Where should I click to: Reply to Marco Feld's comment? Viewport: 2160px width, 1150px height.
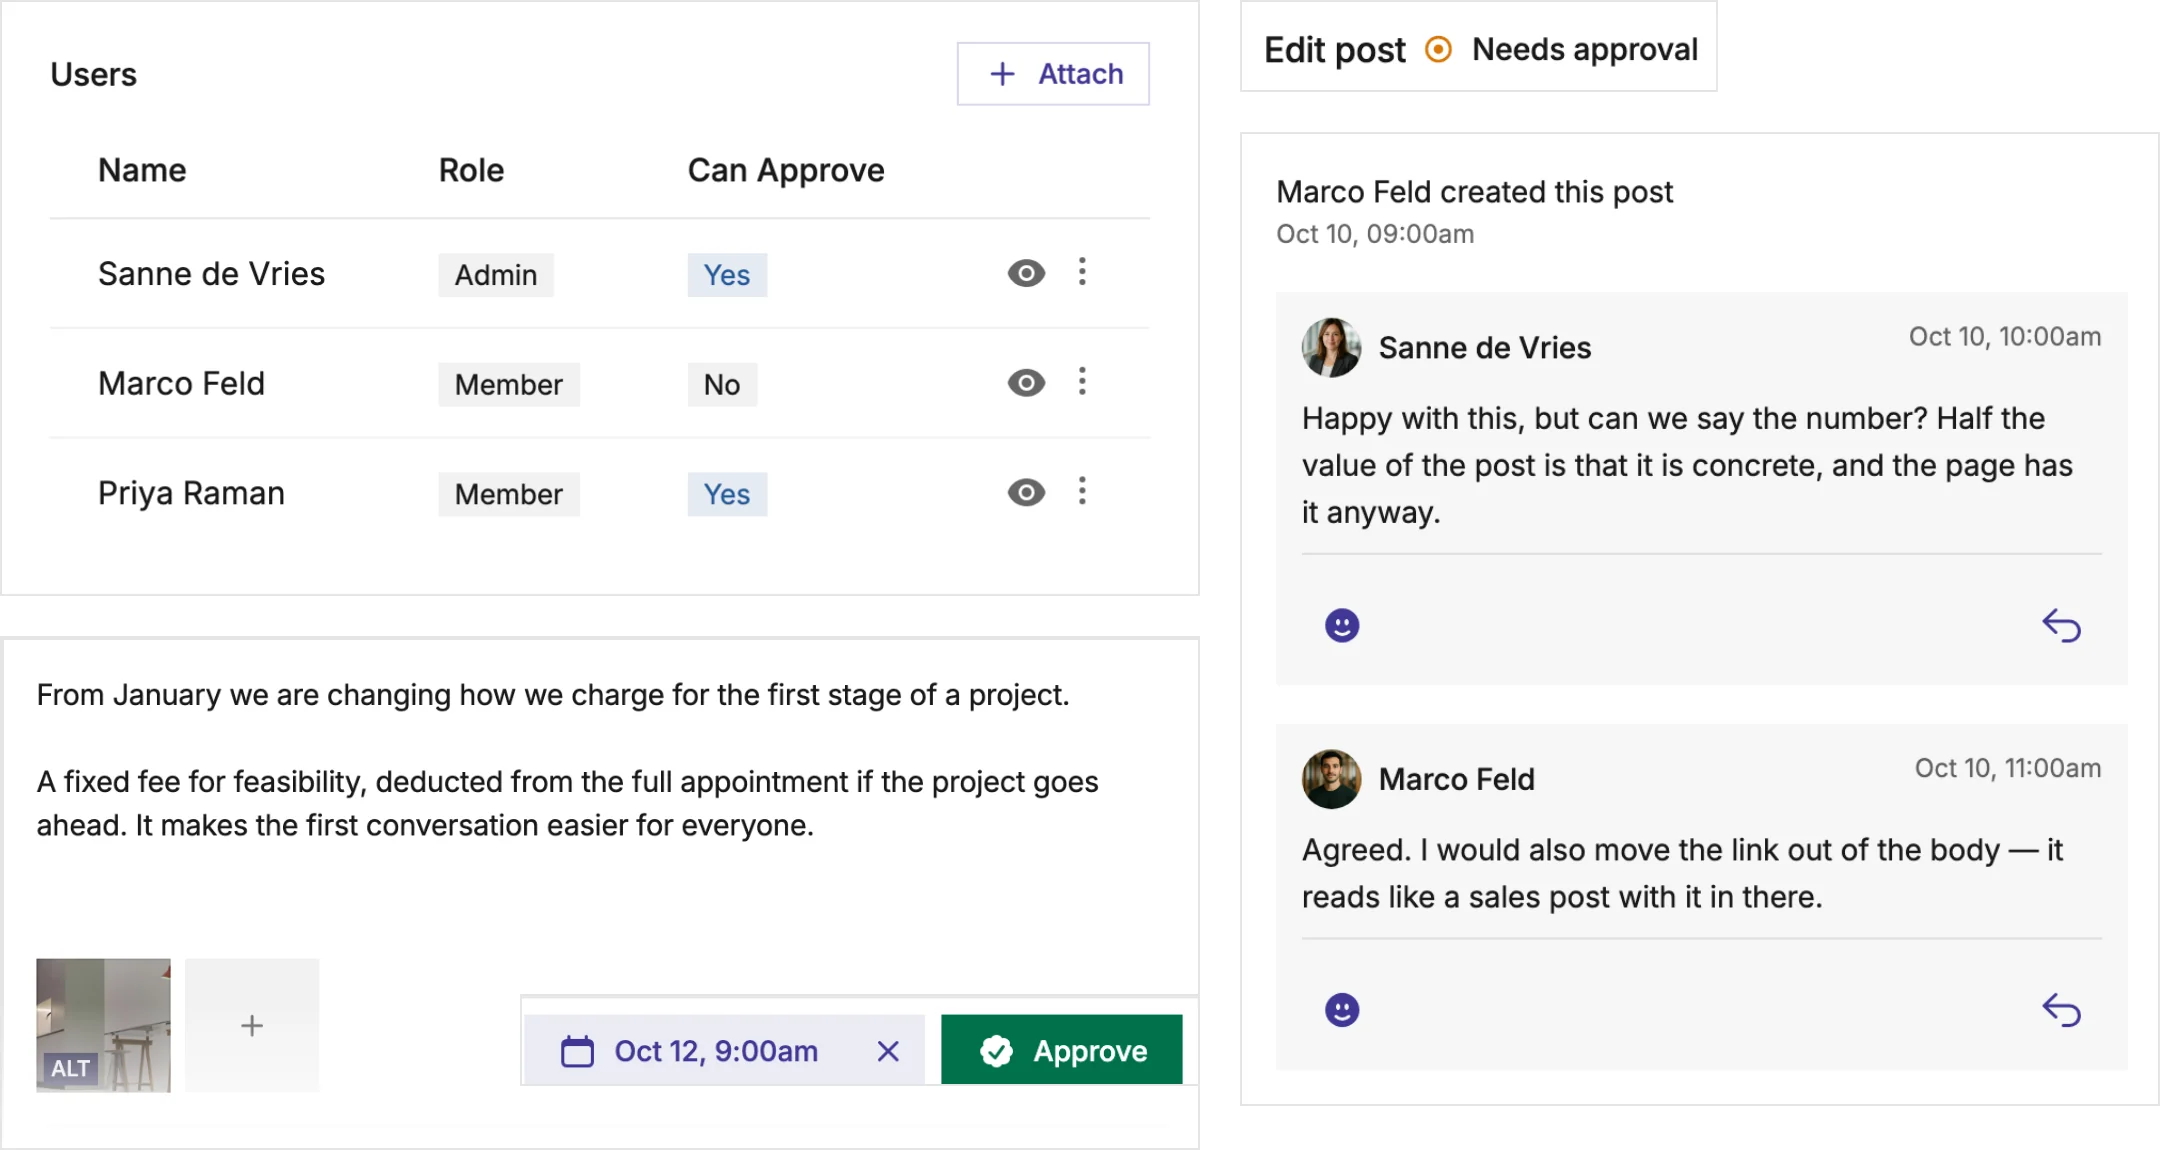coord(2061,1010)
